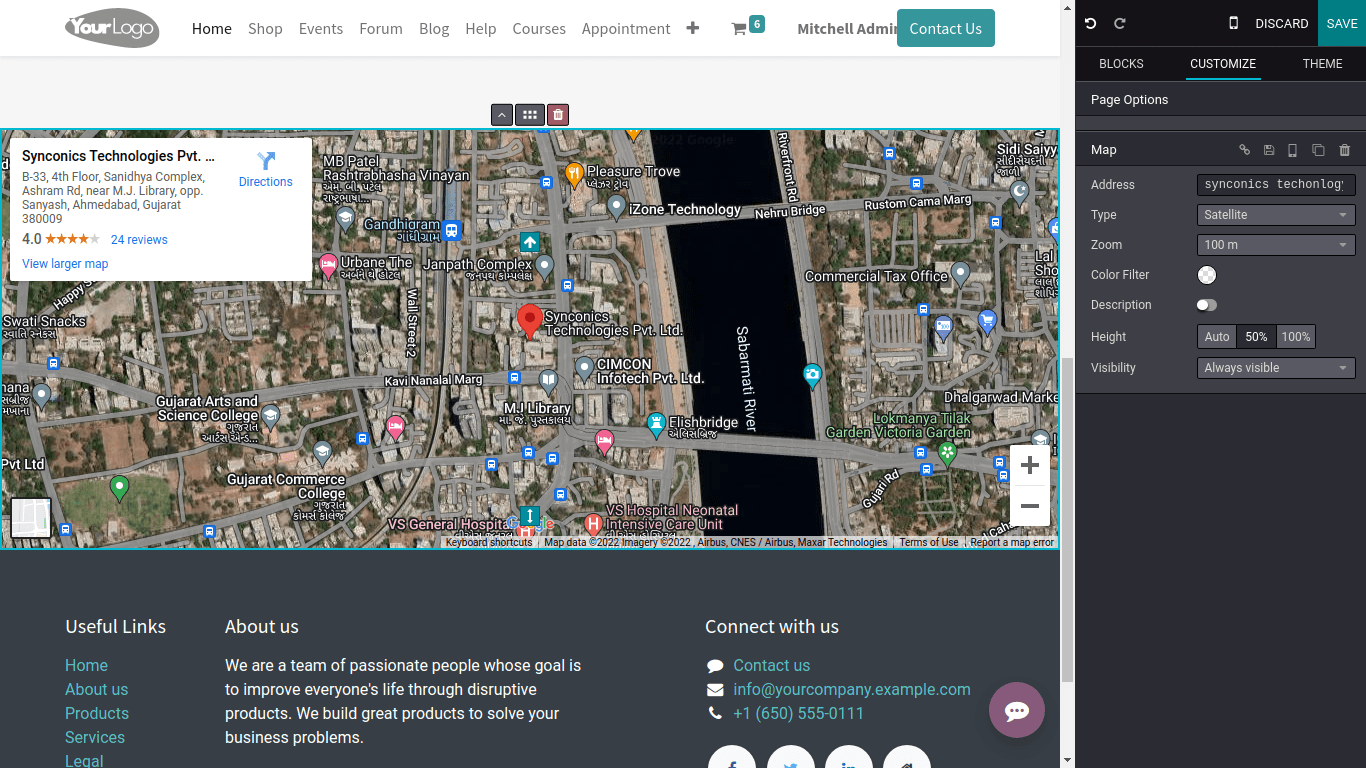Viewport: 1366px width, 768px height.
Task: Go to the Blog menu item
Action: pos(434,29)
